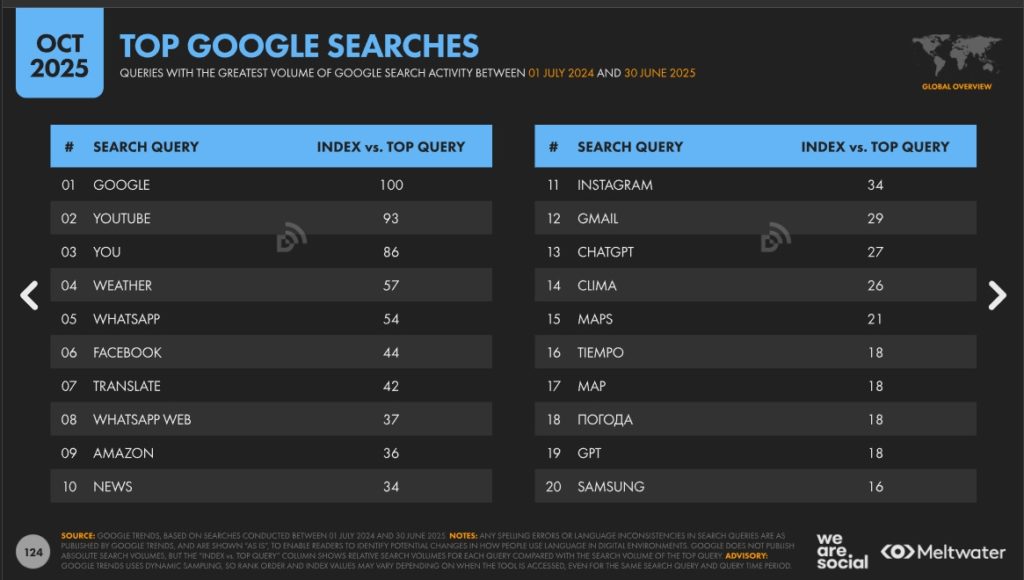Viewport: 1024px width, 580px height.
Task: Click the 01 July 2024 date text
Action: click(560, 73)
